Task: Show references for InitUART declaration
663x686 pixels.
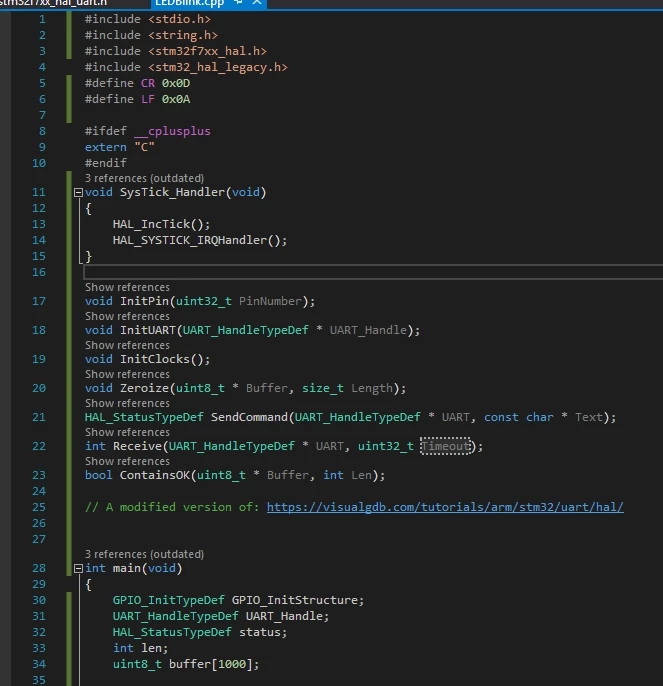Action: [127, 316]
